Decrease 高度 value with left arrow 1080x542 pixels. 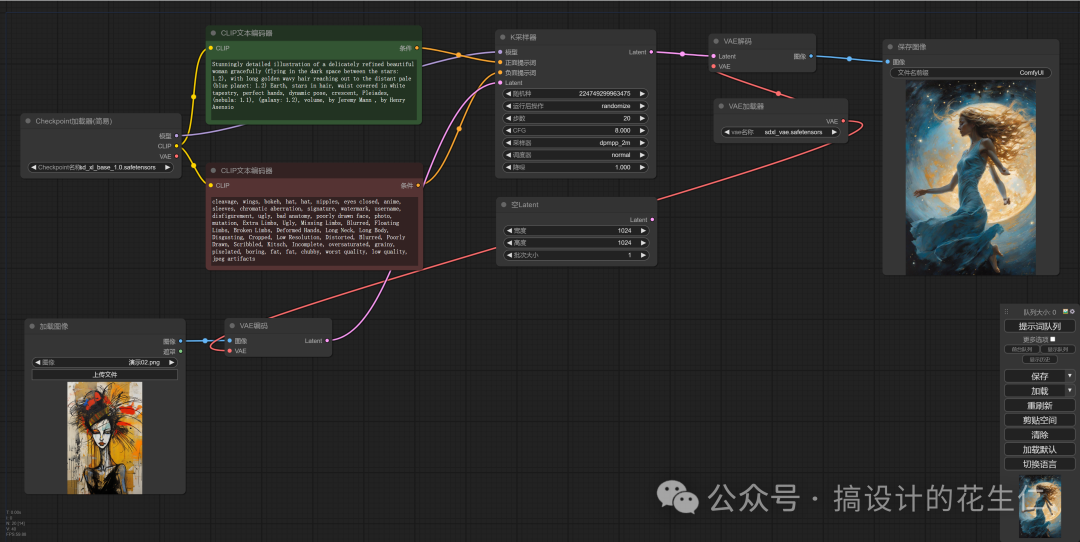[x=508, y=242]
